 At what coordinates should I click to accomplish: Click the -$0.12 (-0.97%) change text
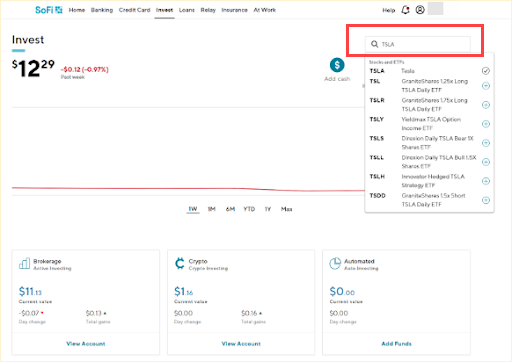(x=85, y=69)
